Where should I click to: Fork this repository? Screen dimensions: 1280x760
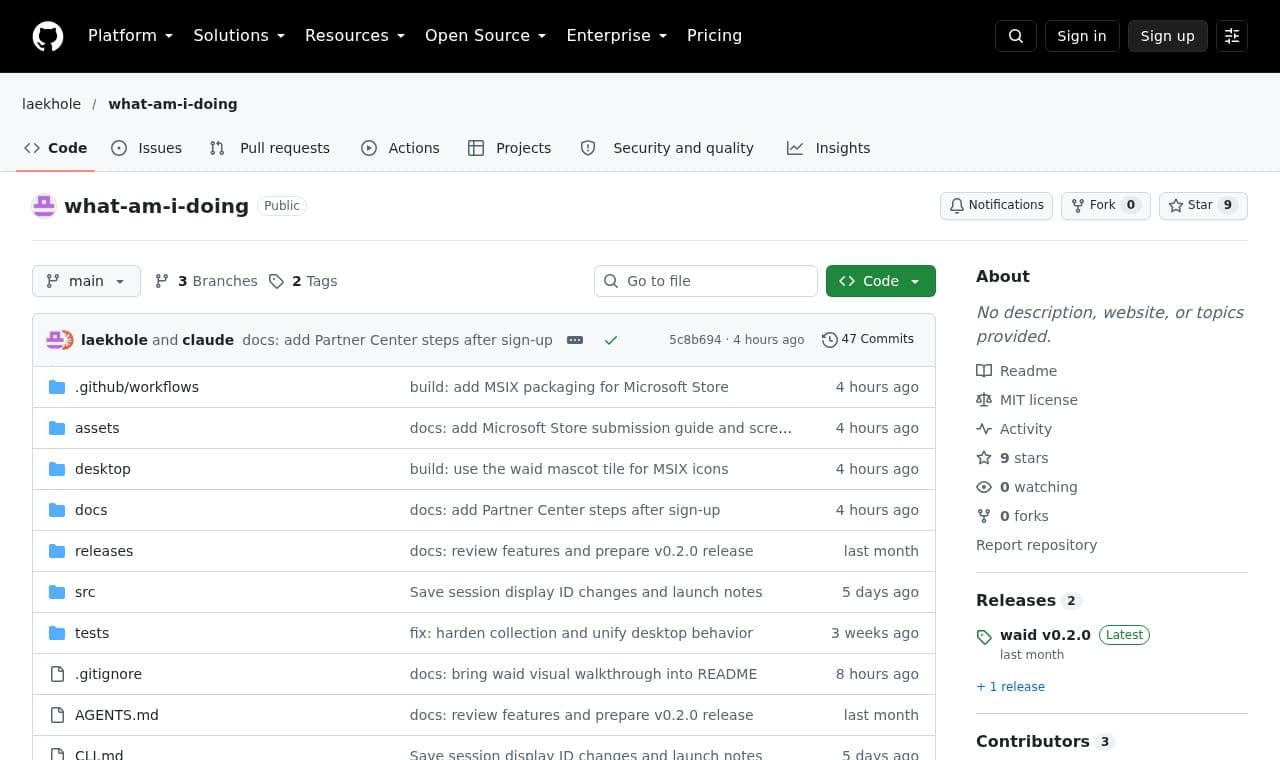[x=1106, y=205]
